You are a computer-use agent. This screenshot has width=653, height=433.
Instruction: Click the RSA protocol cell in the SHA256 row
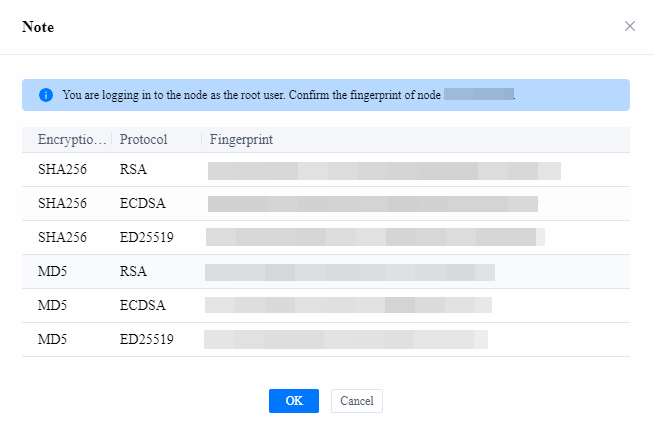pos(132,170)
